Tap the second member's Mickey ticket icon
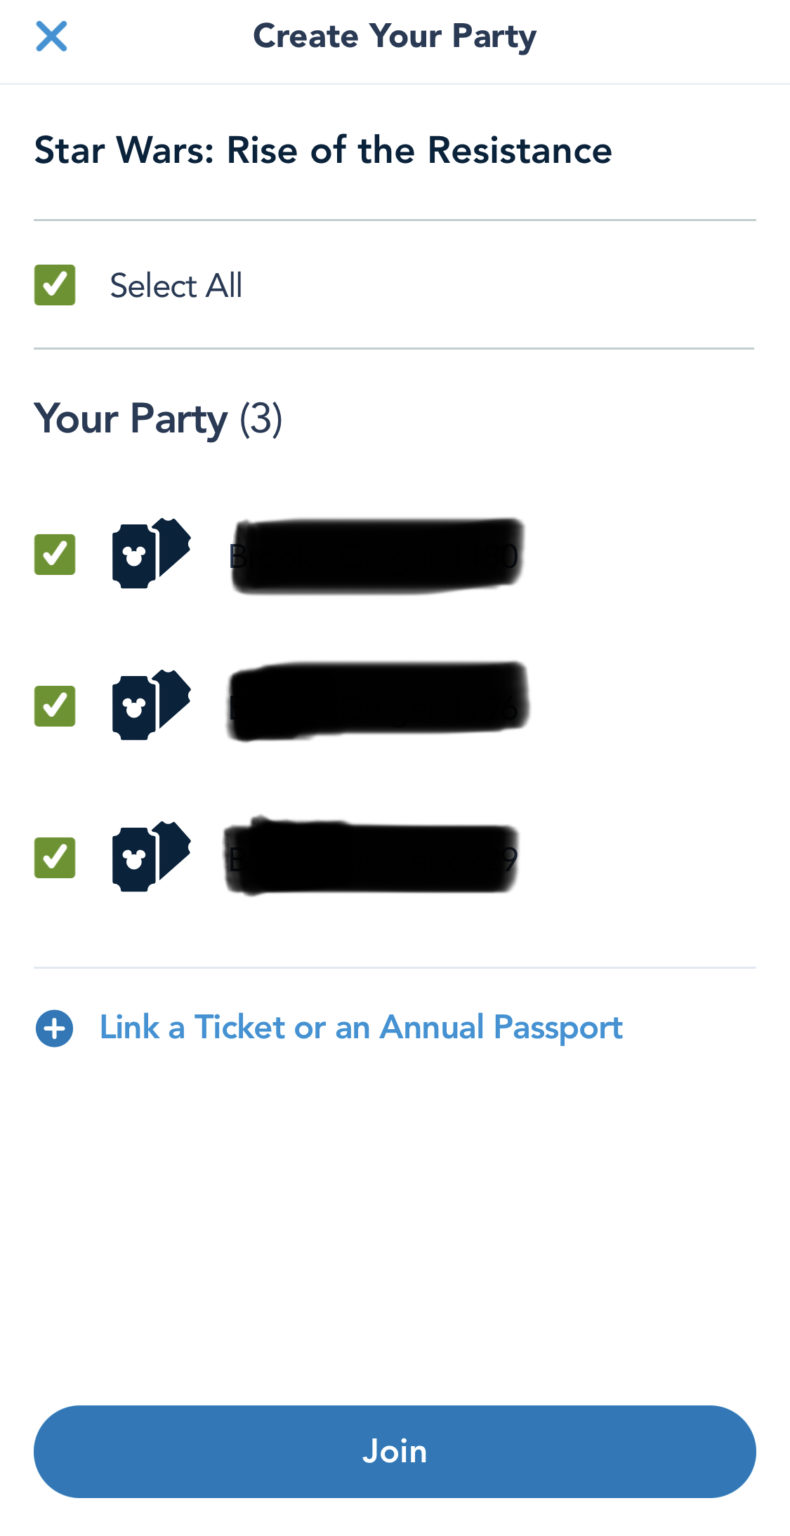The height and width of the screenshot is (1536, 790). [150, 705]
